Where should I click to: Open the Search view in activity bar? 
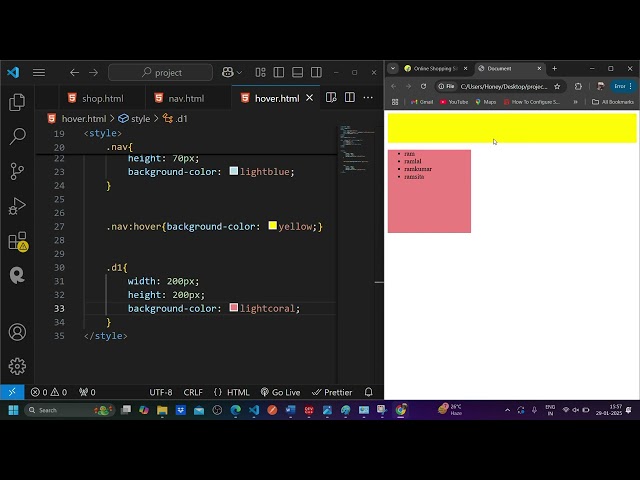[x=17, y=136]
